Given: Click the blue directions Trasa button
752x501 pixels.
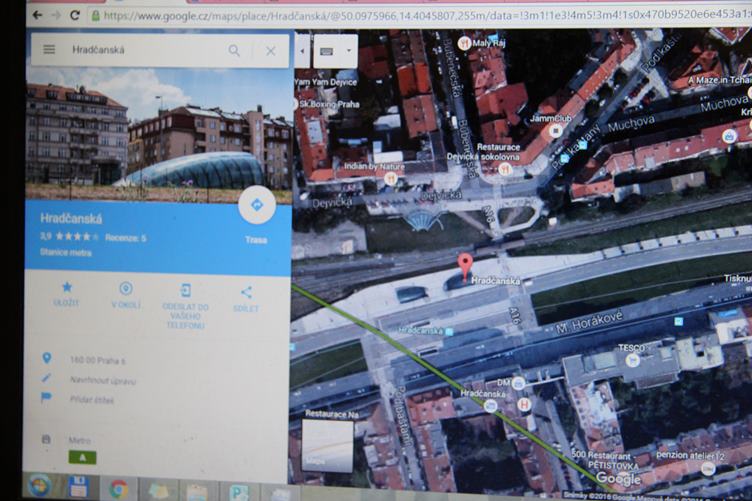Looking at the screenshot, I should click(x=257, y=205).
